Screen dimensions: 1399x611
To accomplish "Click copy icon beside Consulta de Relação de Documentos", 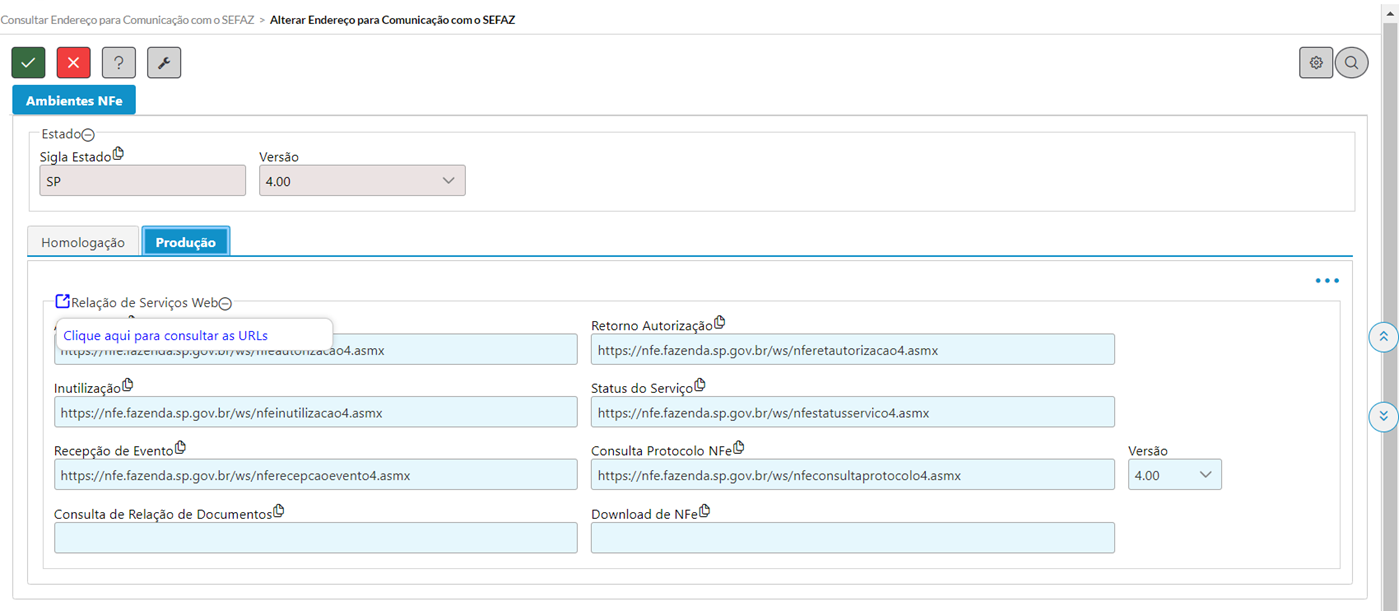I will click(x=279, y=511).
